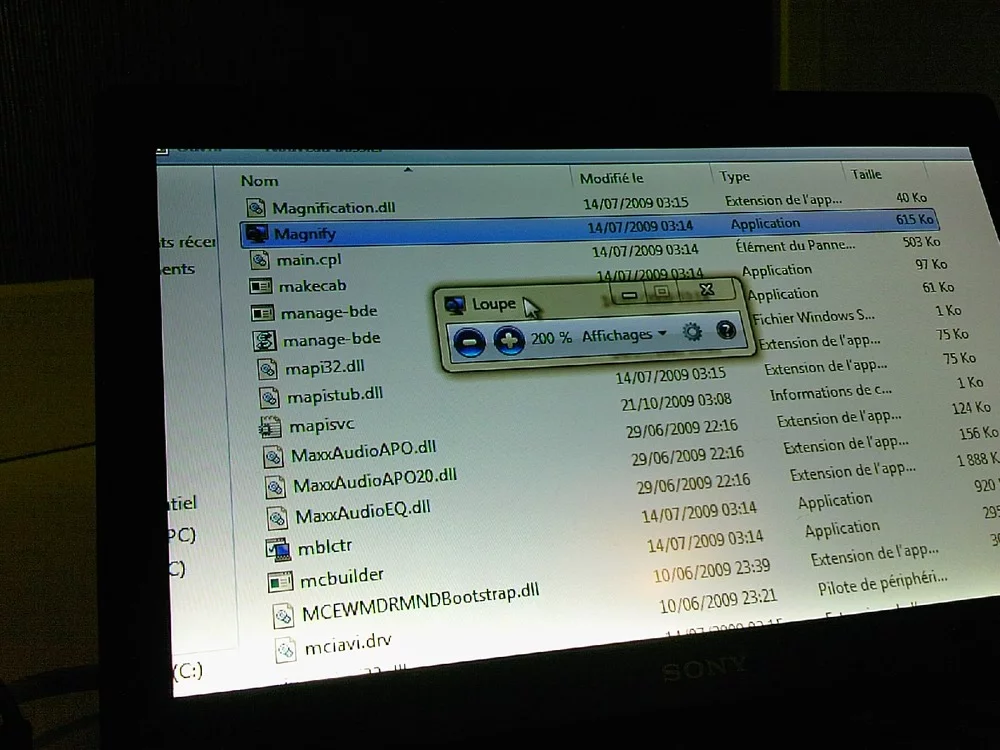This screenshot has width=1000, height=750.
Task: Select the makecab application icon
Action: (x=261, y=286)
